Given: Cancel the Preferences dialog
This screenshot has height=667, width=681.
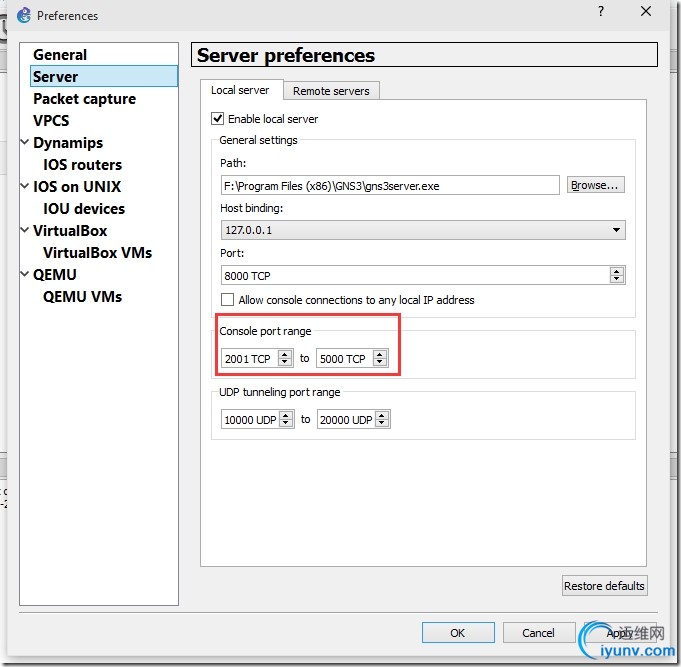Looking at the screenshot, I should click(x=539, y=633).
